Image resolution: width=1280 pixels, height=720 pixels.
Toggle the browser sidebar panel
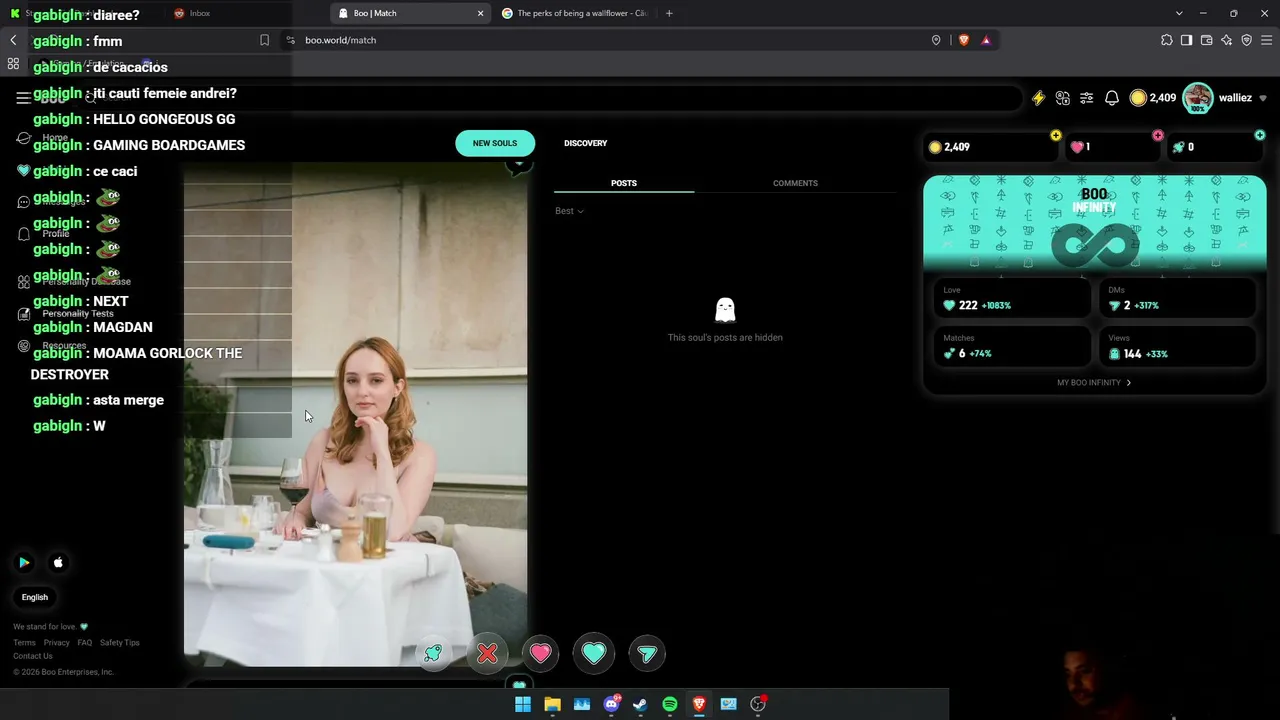click(1186, 40)
